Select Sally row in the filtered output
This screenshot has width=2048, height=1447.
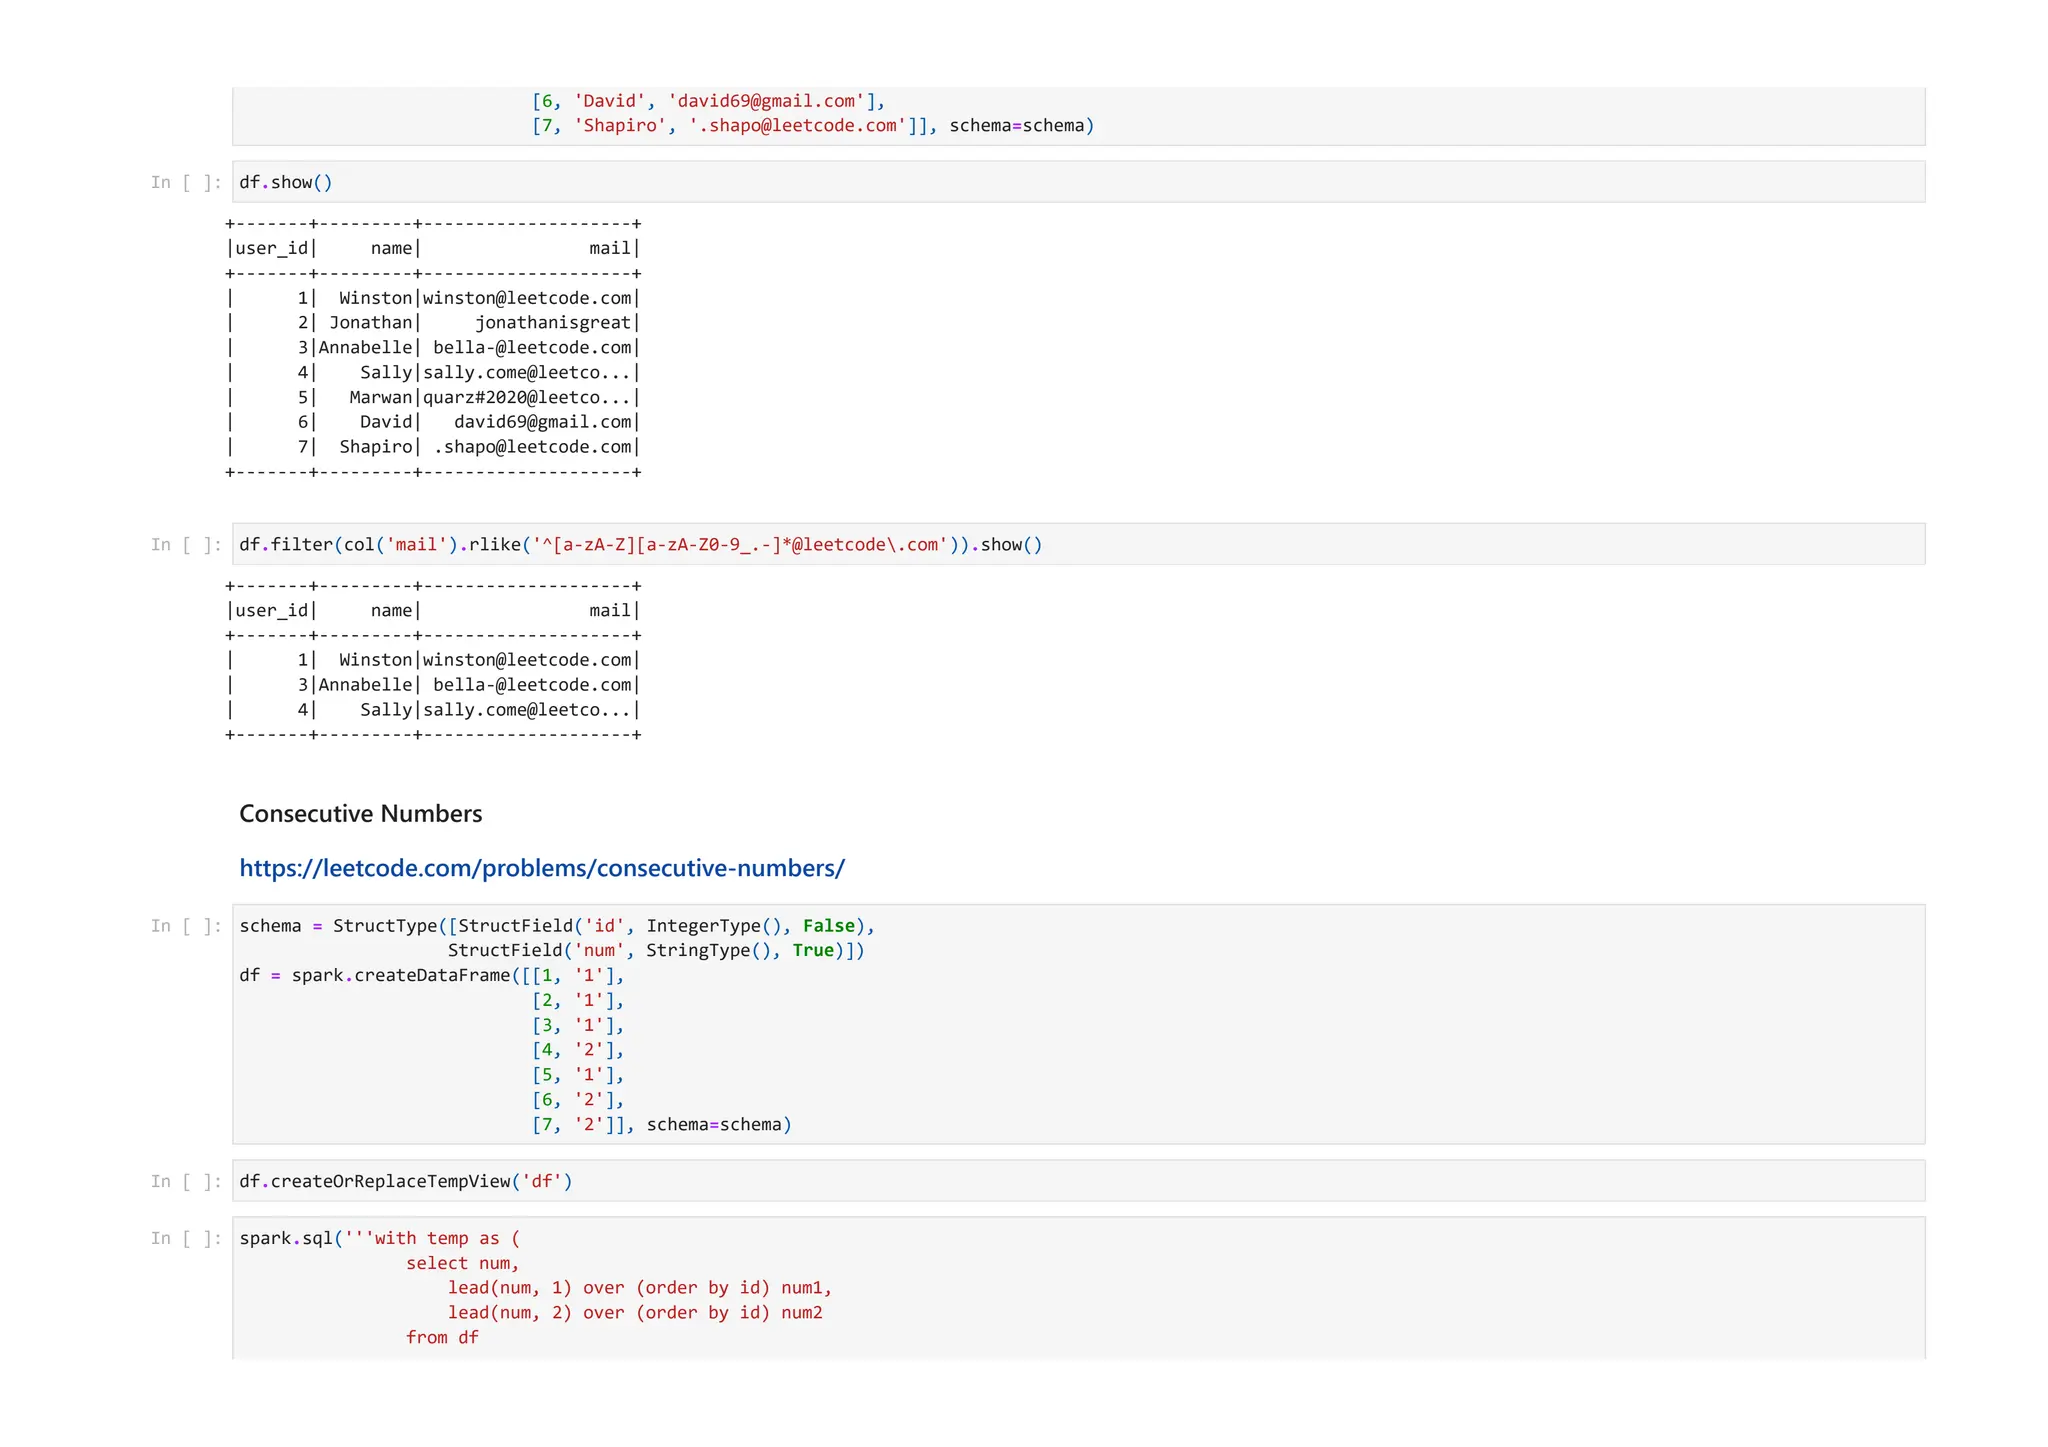[433, 710]
